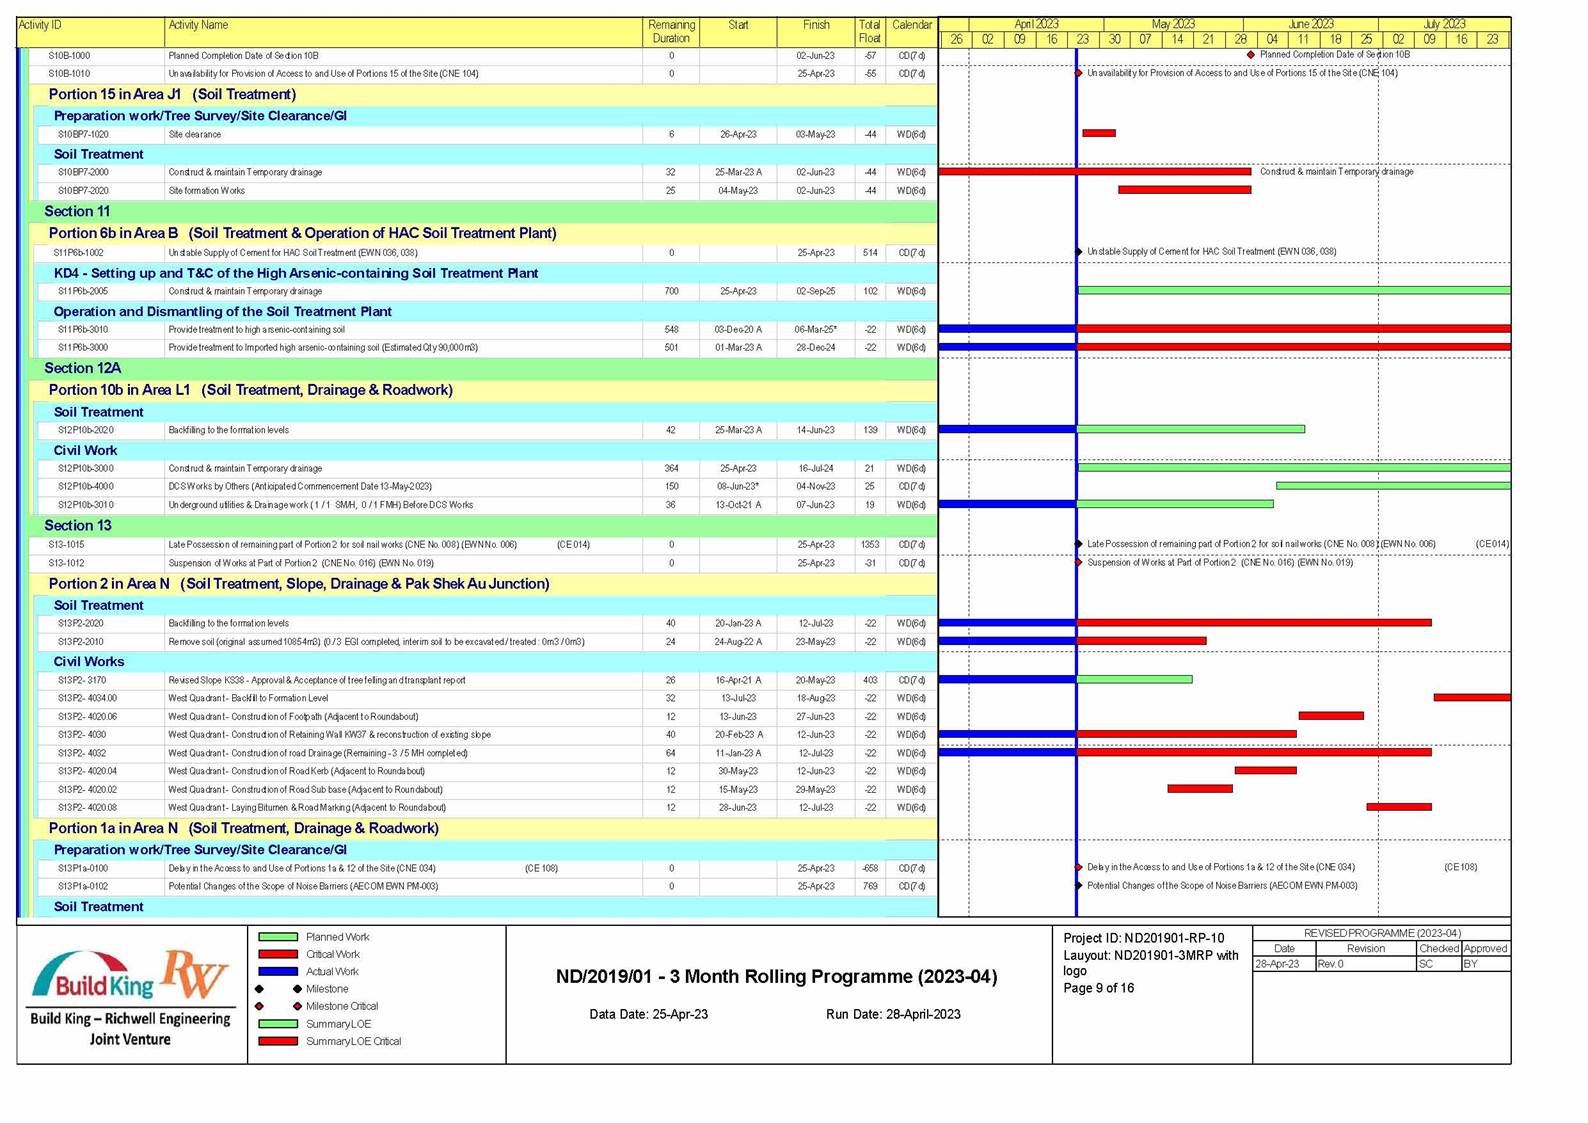
Task: Click the Data Date 25-Apr-23 text
Action: point(648,1014)
